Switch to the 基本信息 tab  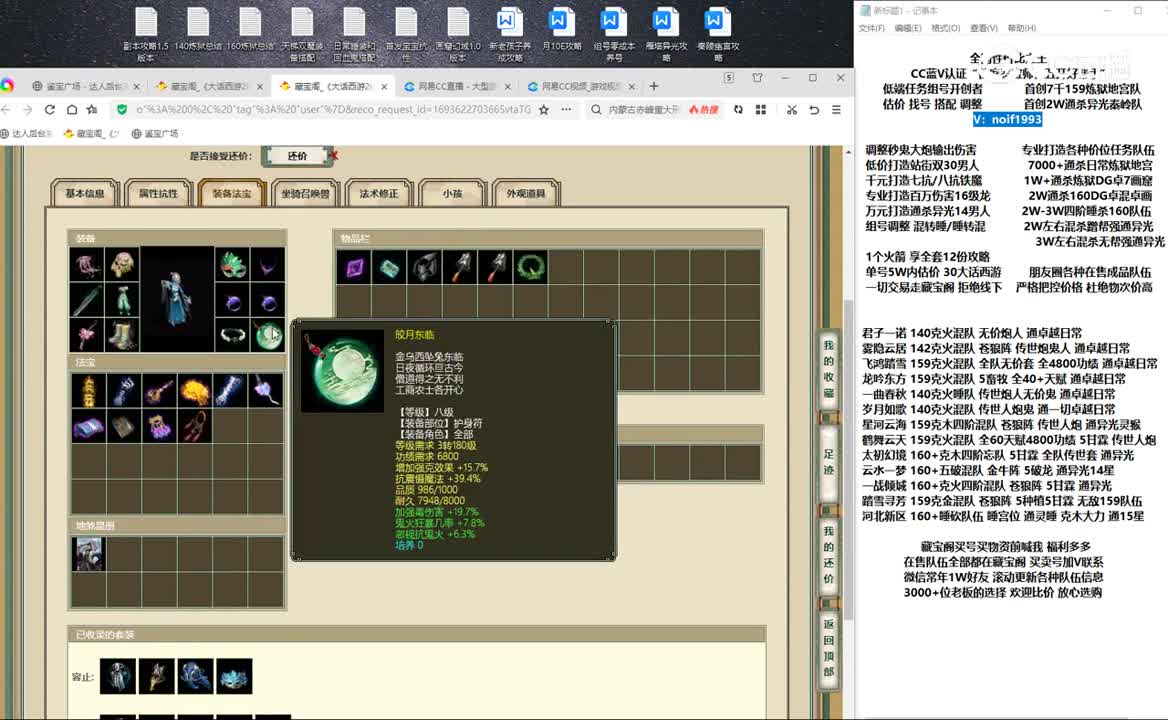85,194
